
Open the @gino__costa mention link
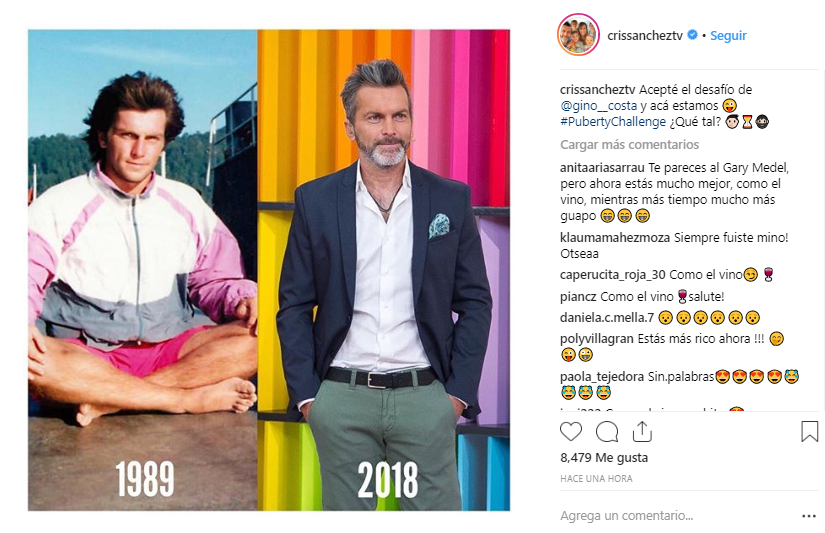coord(598,106)
